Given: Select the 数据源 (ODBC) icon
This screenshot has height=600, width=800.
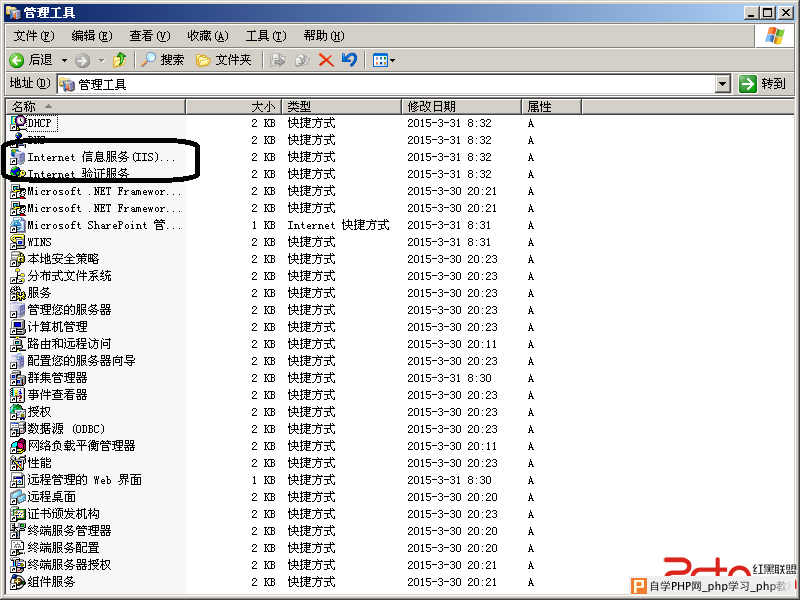Looking at the screenshot, I should pyautogui.click(x=18, y=429).
